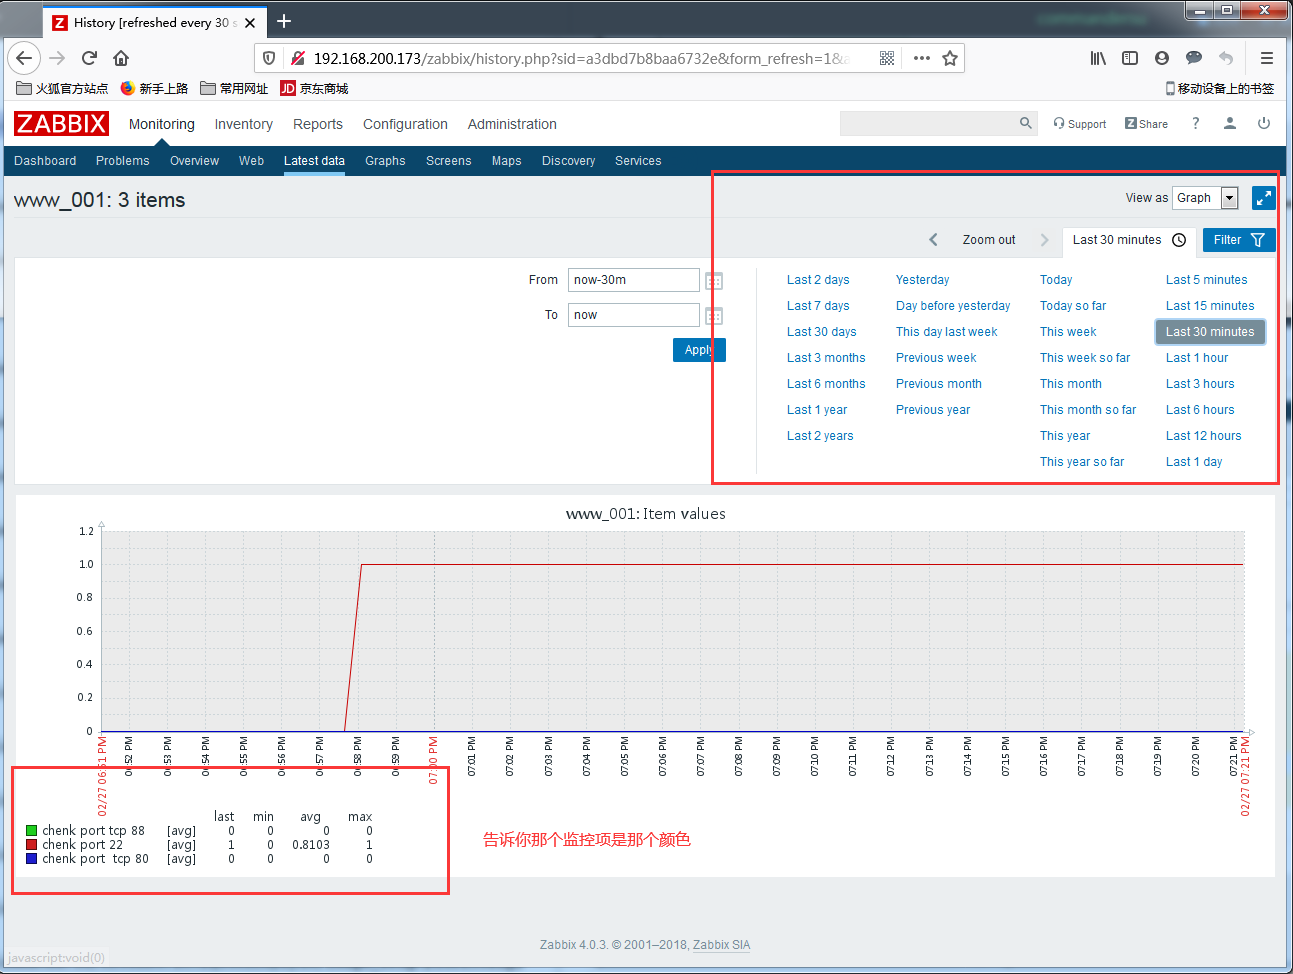Shift the time period back with left chevron
Viewport: 1293px width, 974px height.
(933, 240)
